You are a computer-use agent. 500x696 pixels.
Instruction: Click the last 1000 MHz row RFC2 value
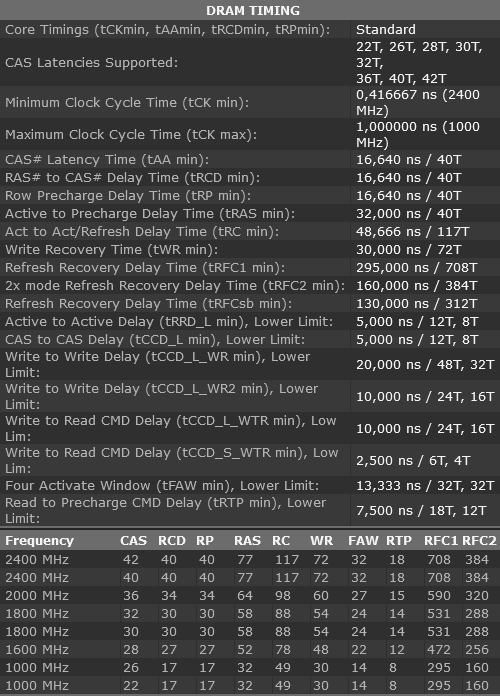[477, 686]
